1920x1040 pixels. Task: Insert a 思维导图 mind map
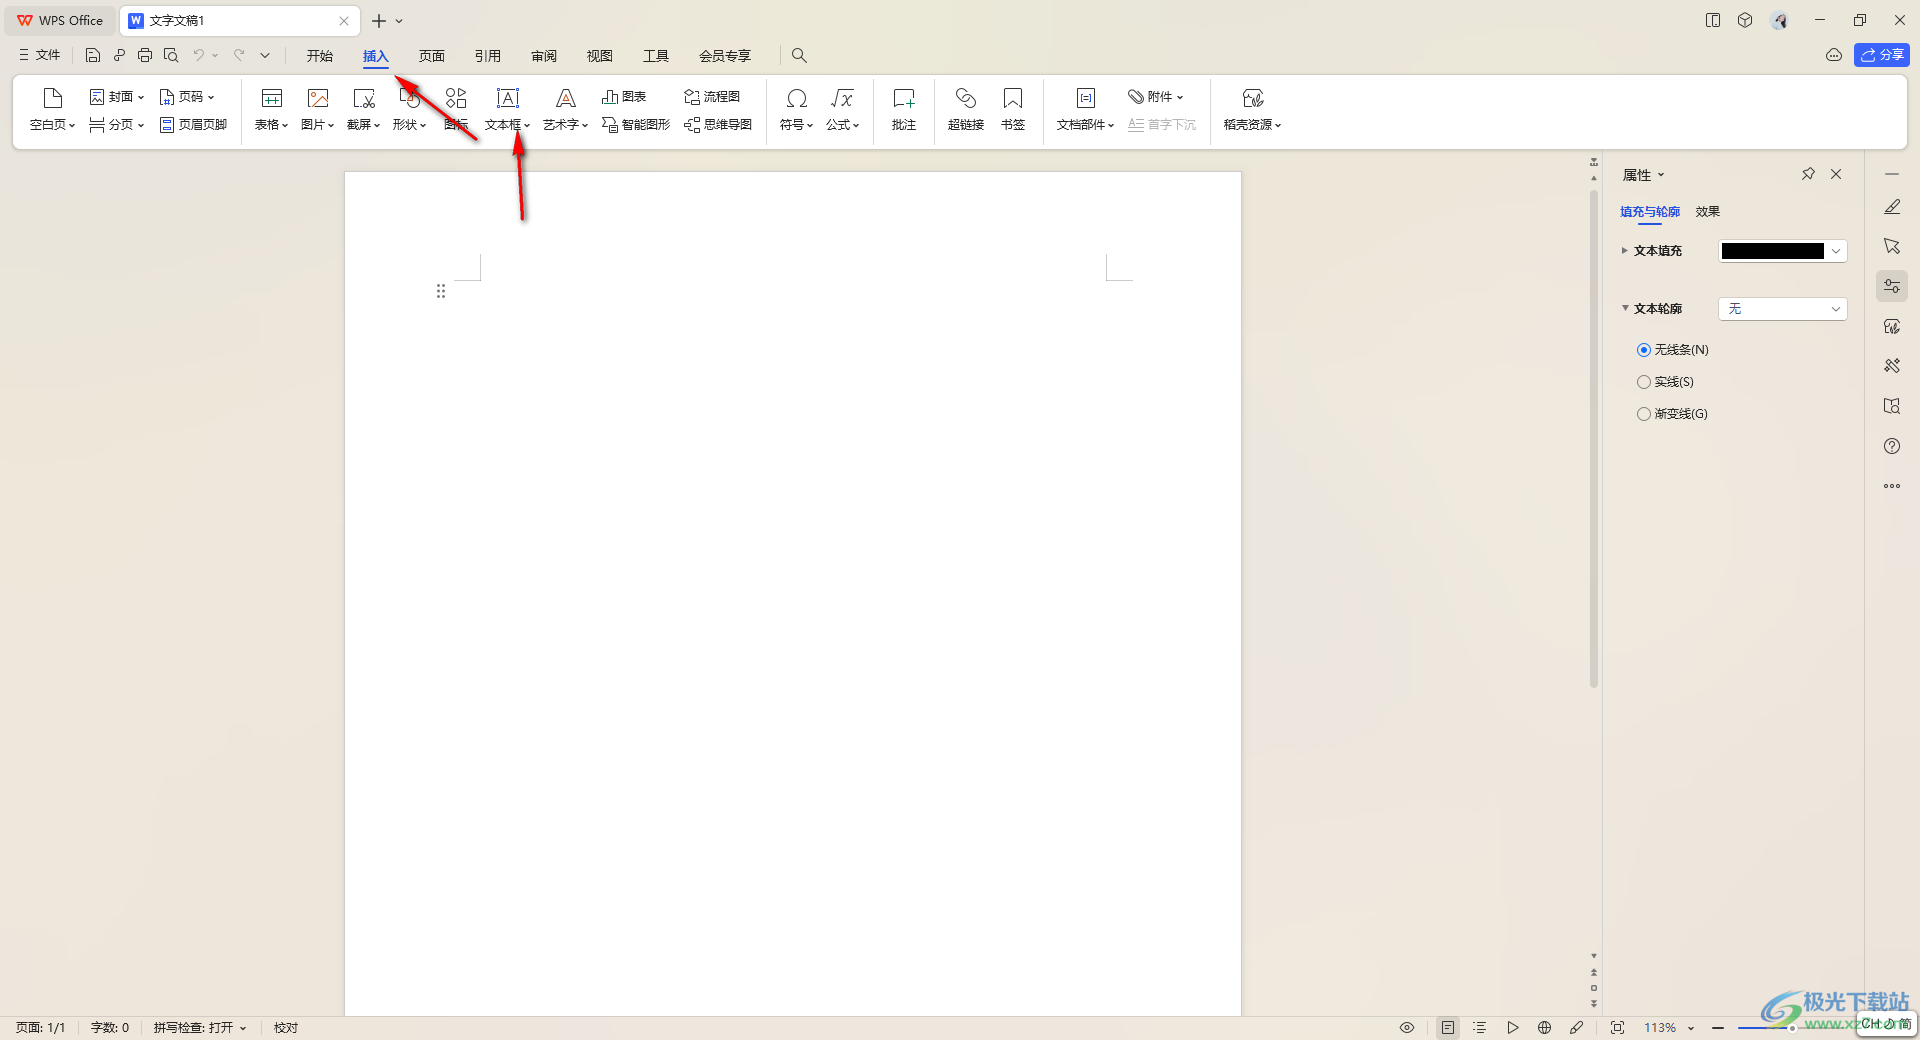click(x=718, y=124)
